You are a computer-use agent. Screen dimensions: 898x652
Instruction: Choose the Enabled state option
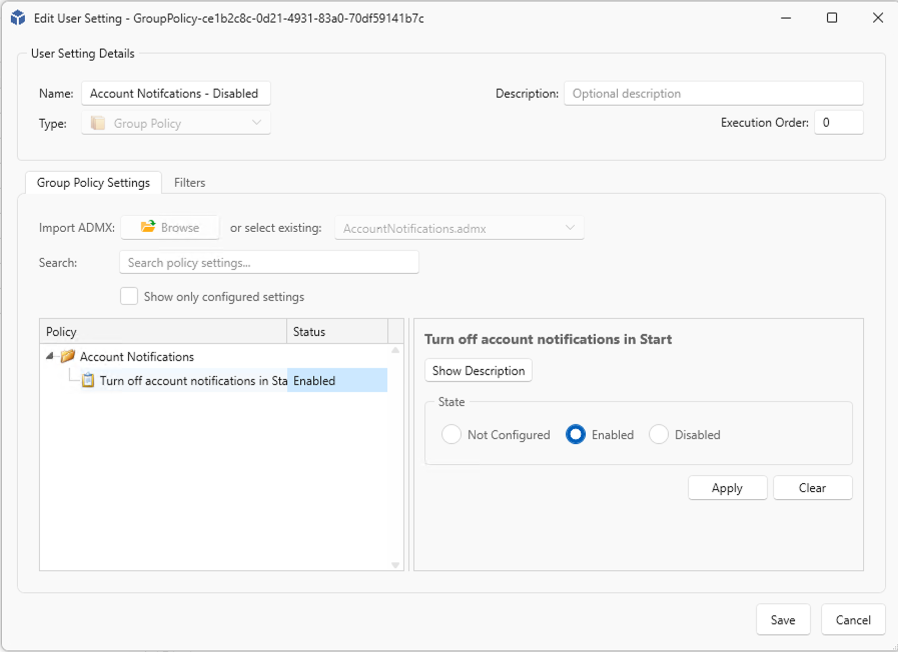(x=575, y=435)
